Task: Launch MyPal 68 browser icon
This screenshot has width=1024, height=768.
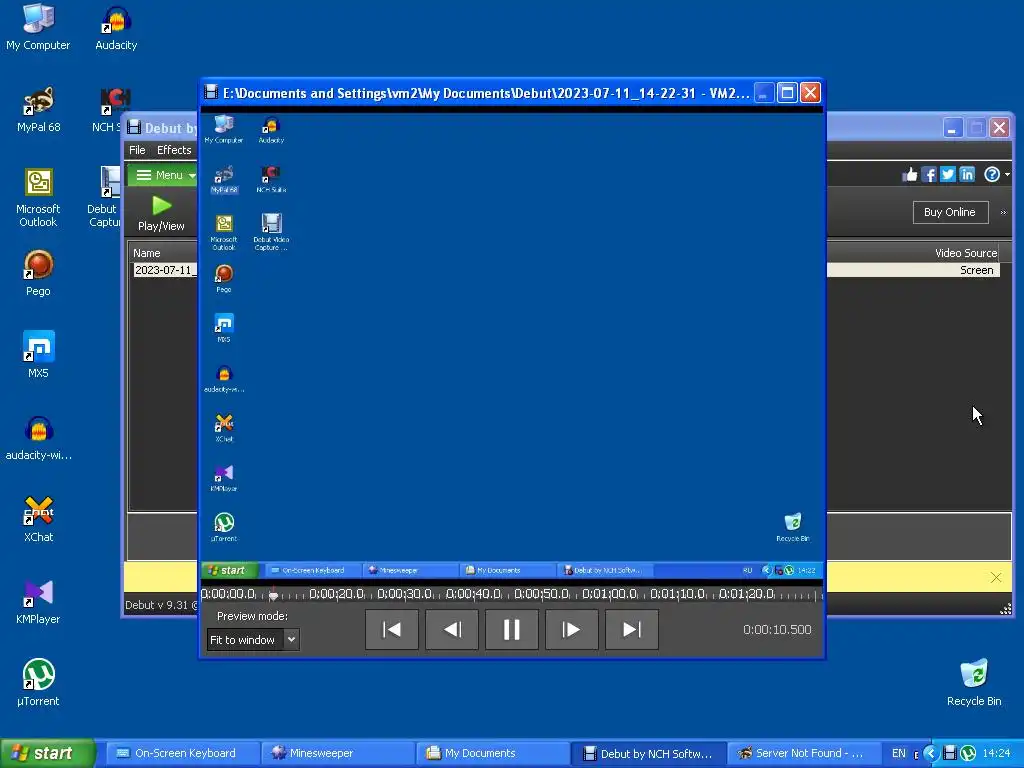Action: (x=39, y=109)
